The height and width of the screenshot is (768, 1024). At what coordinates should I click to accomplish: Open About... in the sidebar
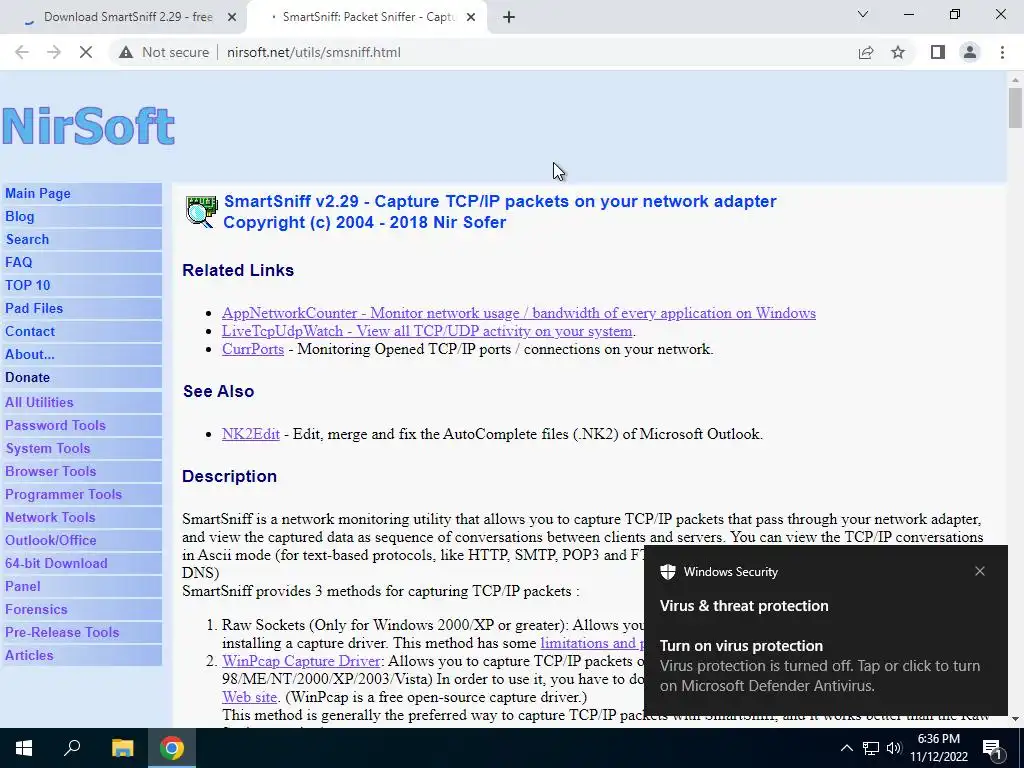pos(82,354)
